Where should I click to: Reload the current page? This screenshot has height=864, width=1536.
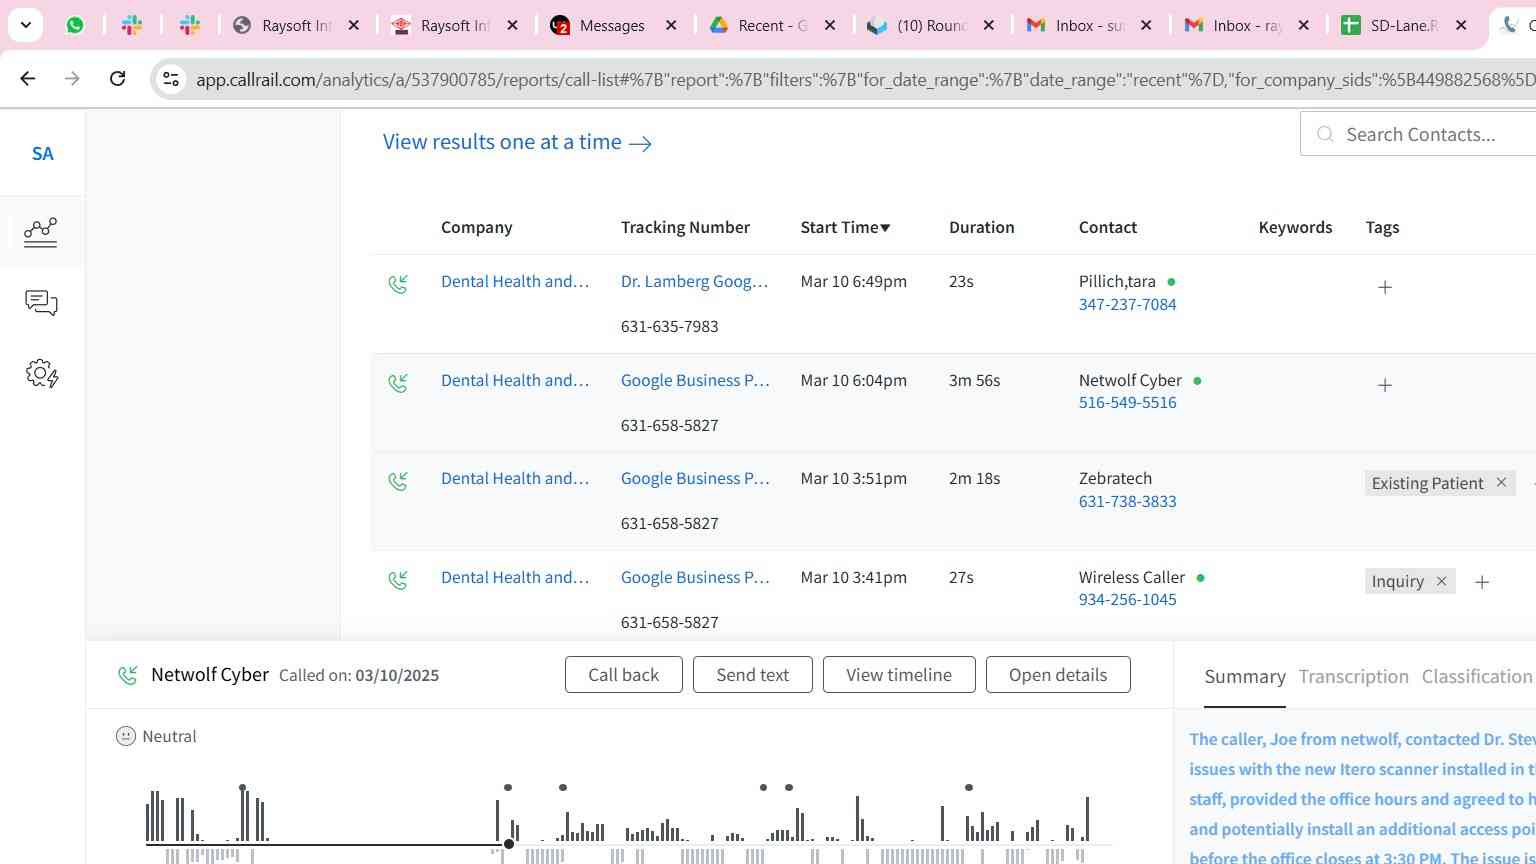117,78
